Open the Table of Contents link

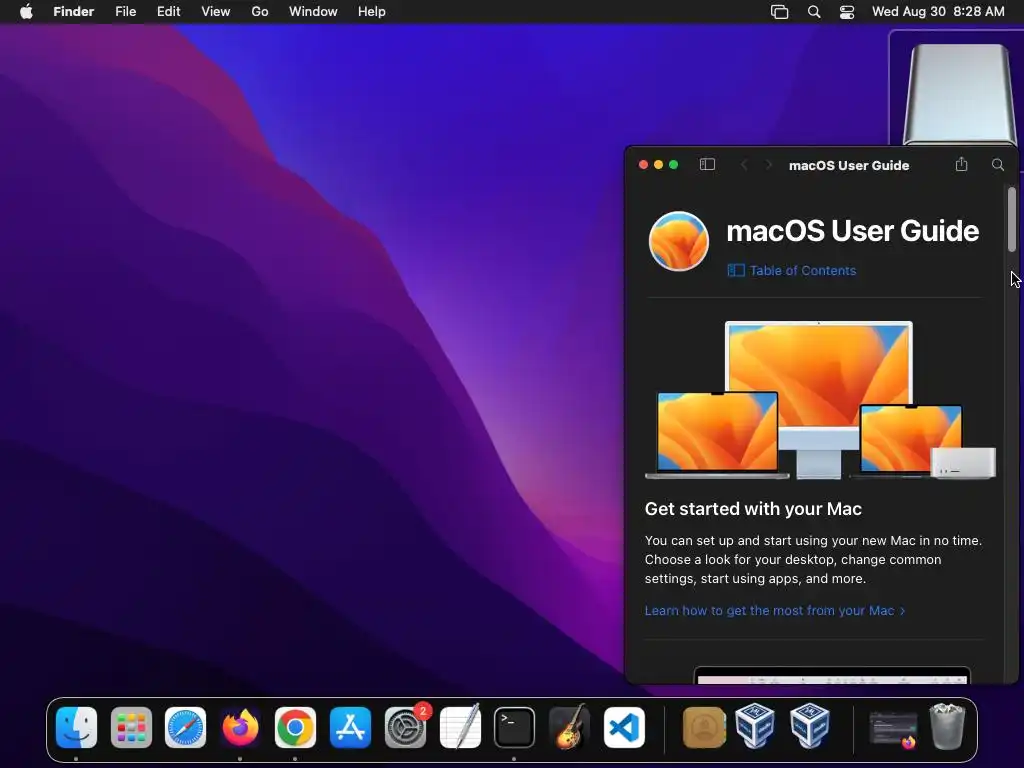[792, 270]
